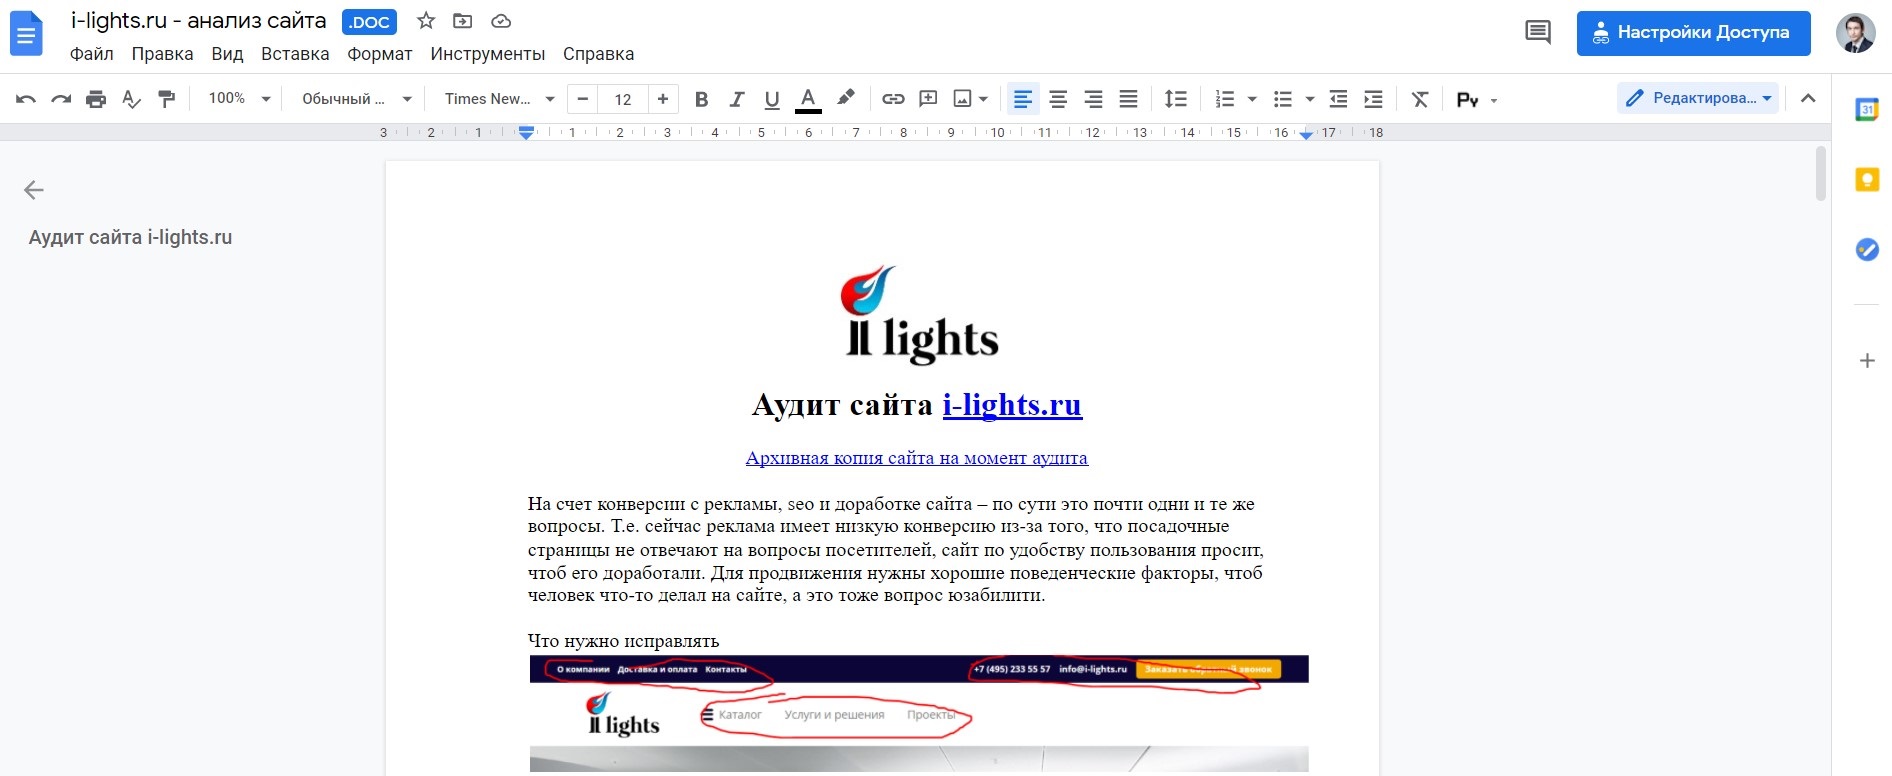Apply numbered list formatting
The image size is (1892, 776).
pyautogui.click(x=1224, y=99)
